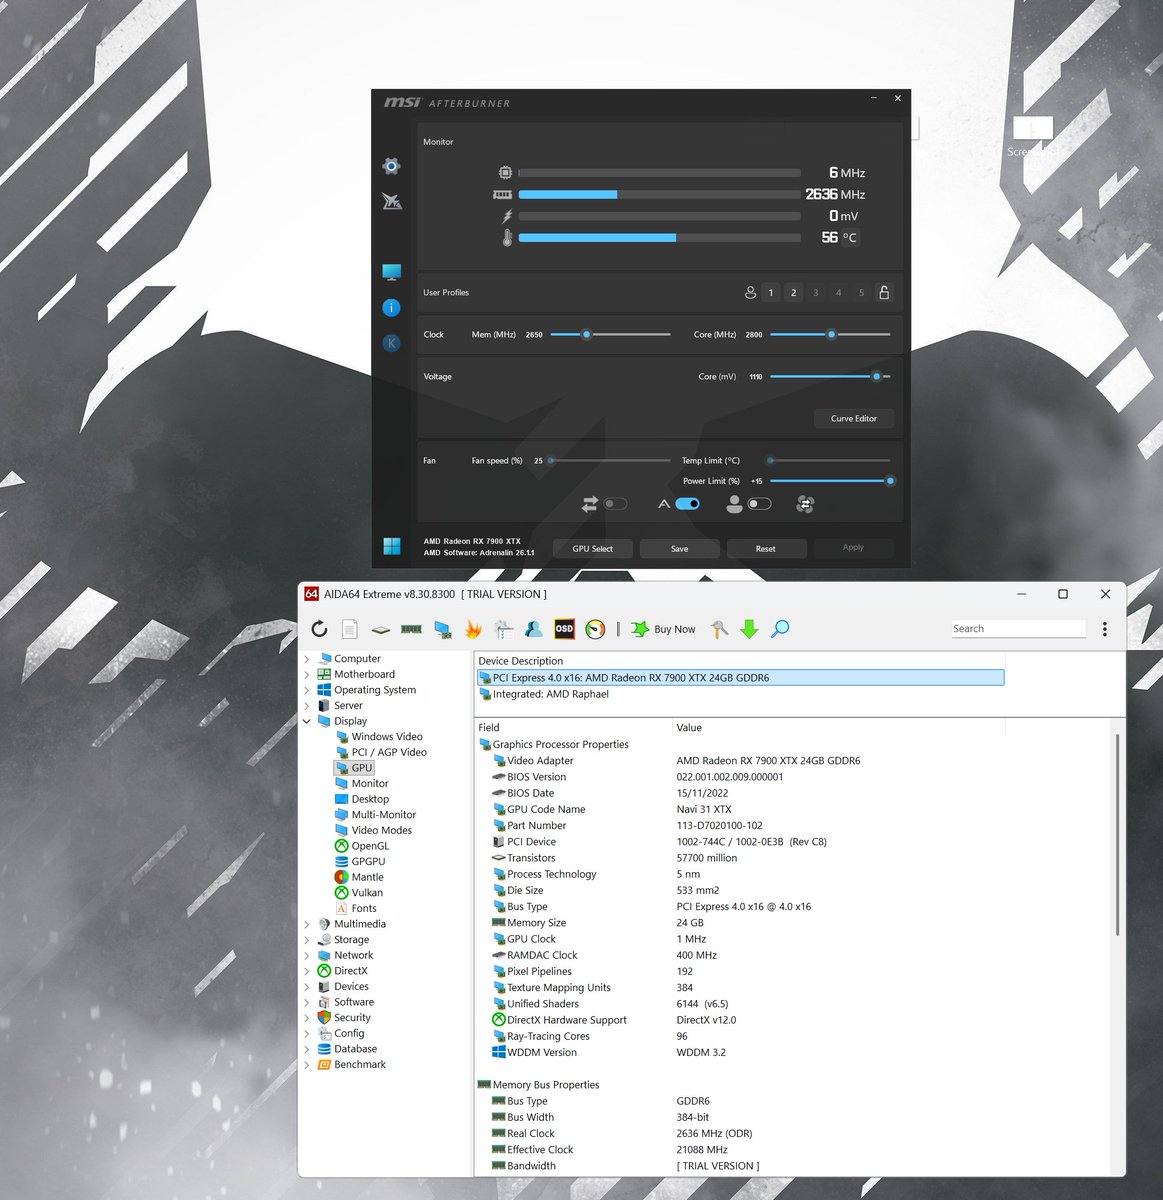Image resolution: width=1163 pixels, height=1200 pixels.
Task: Click the memory module toolbar icon in AIDA64
Action: coord(411,629)
